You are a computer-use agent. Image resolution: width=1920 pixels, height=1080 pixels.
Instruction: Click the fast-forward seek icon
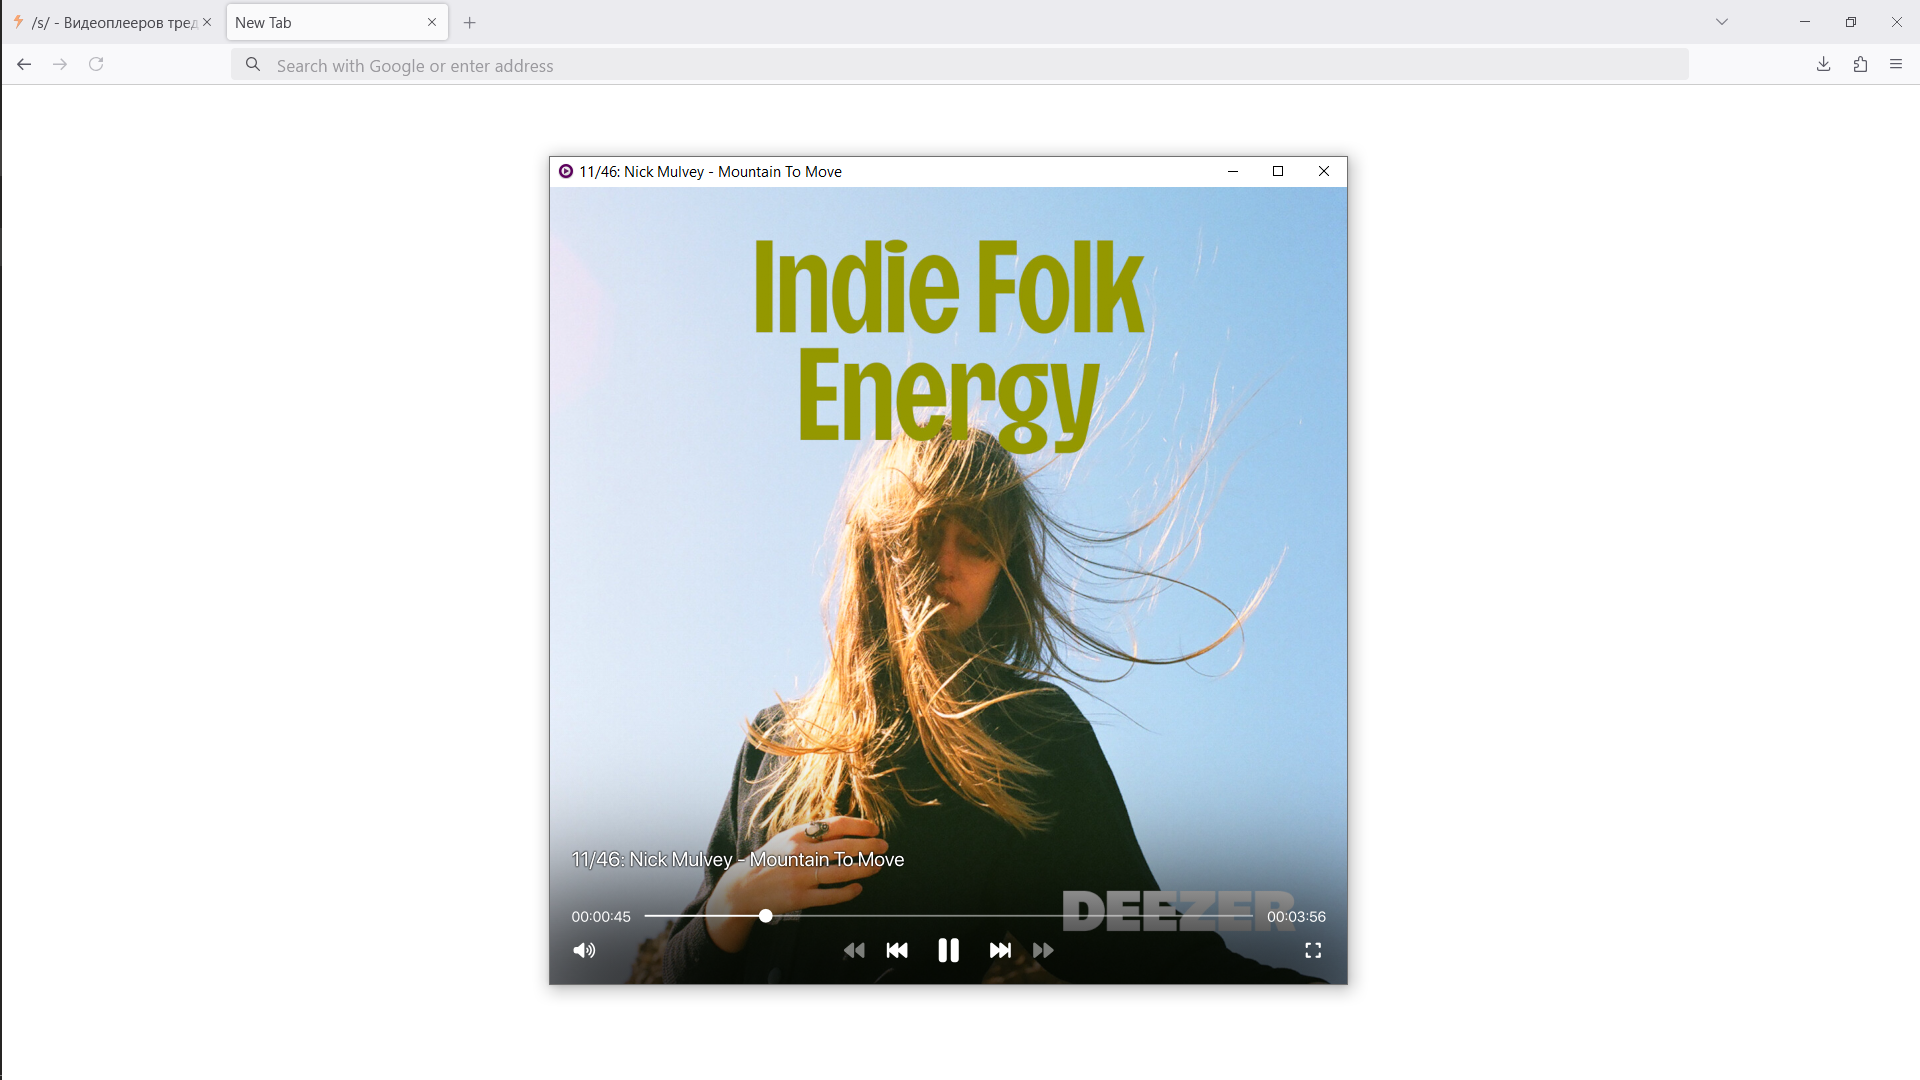(x=1043, y=950)
